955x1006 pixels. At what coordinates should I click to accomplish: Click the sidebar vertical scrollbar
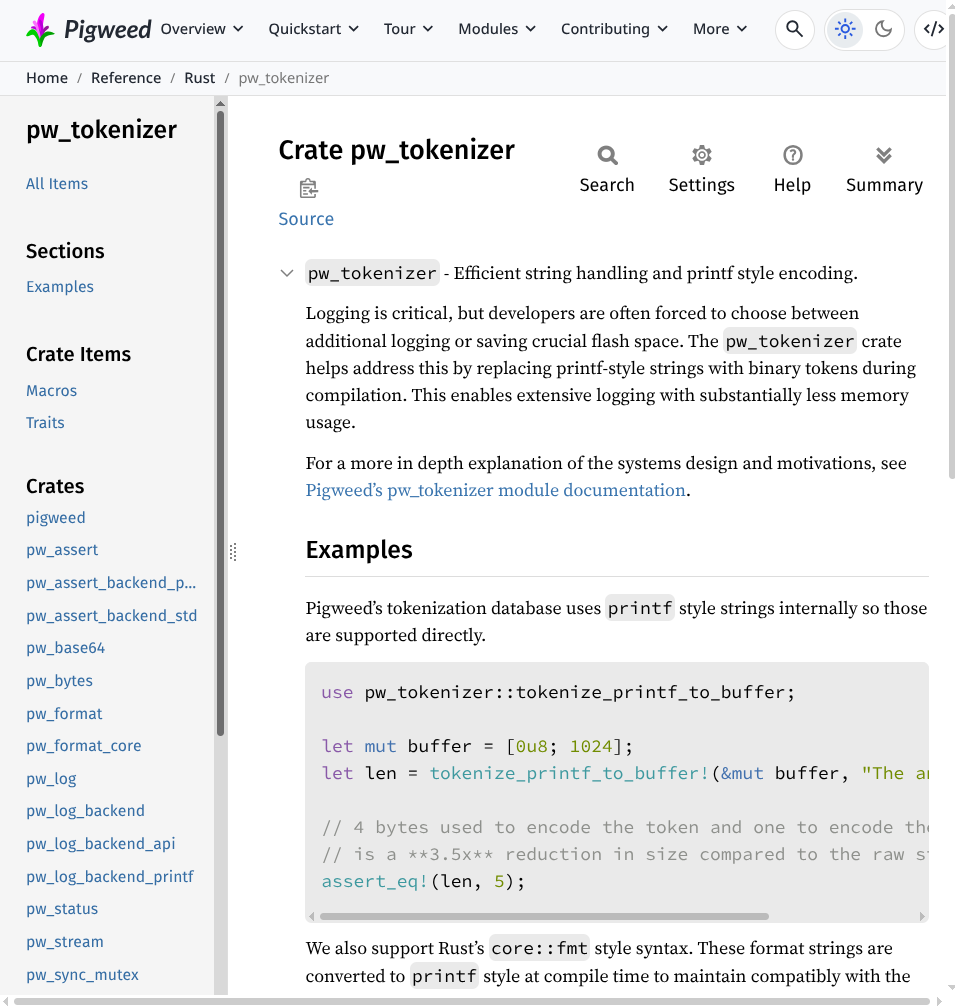(221, 423)
